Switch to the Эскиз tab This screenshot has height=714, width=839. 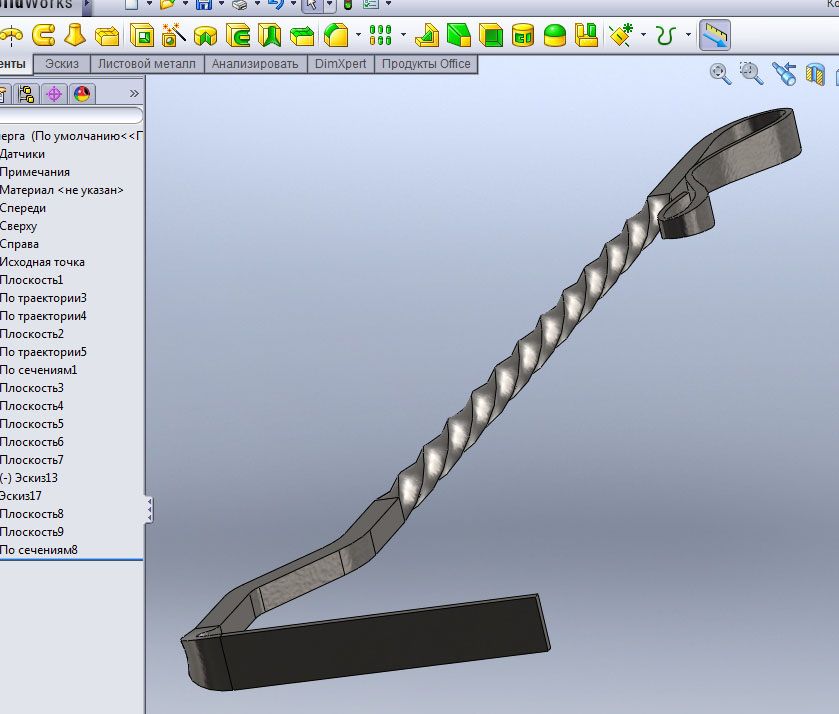[62, 64]
